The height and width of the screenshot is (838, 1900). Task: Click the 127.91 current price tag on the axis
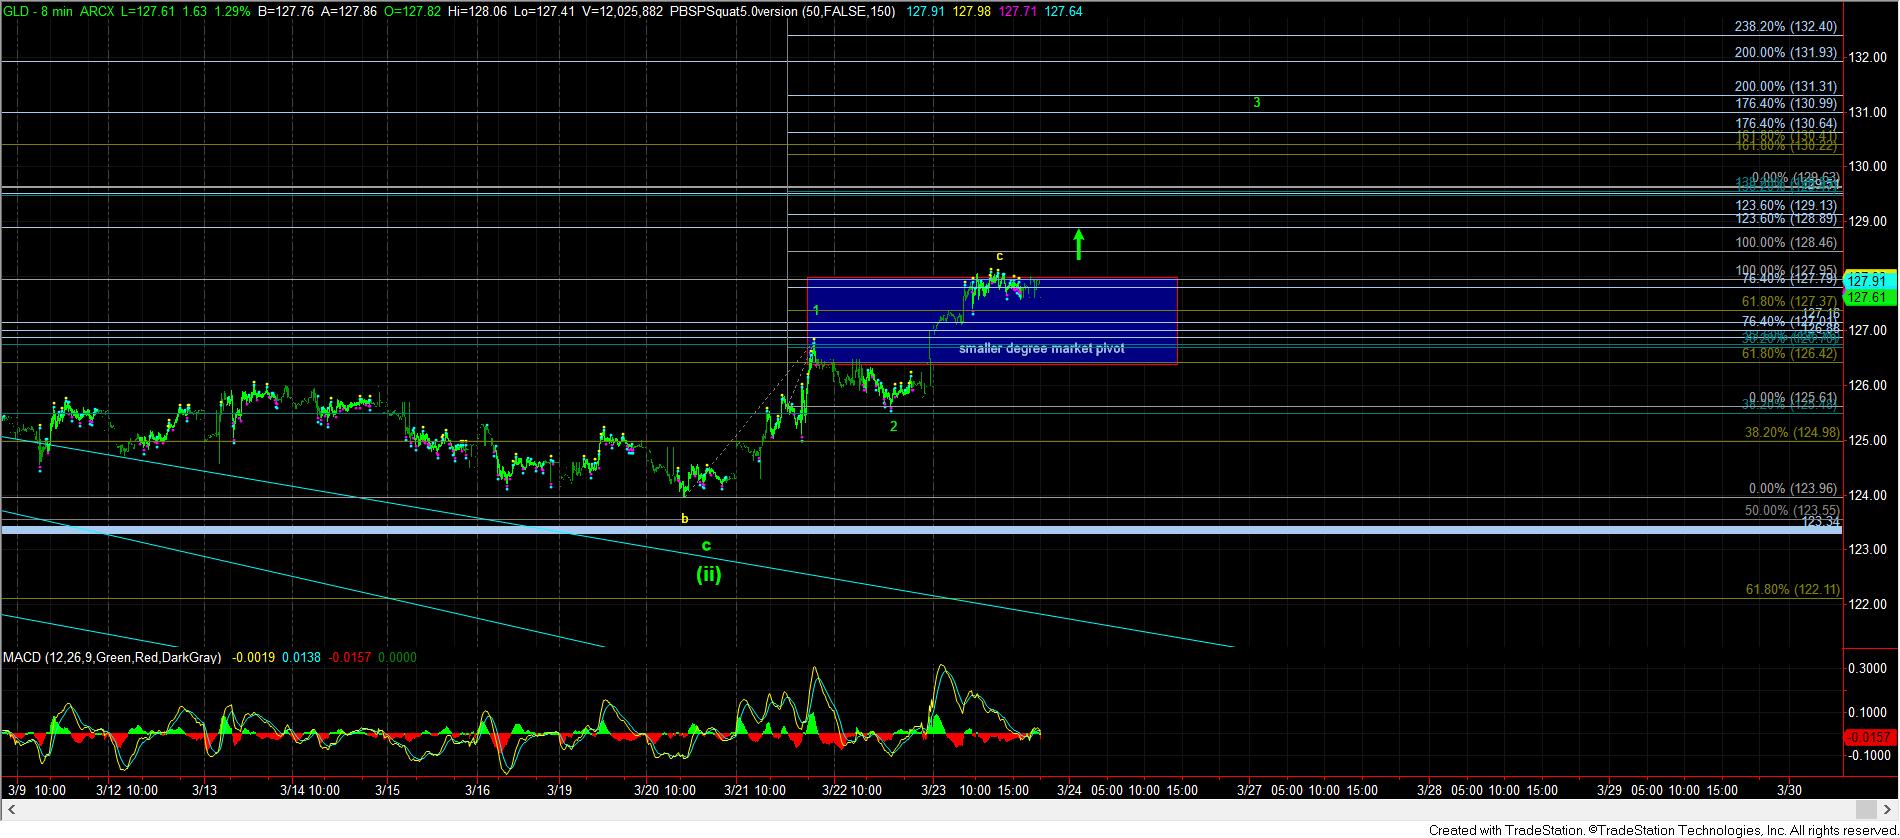[1866, 281]
